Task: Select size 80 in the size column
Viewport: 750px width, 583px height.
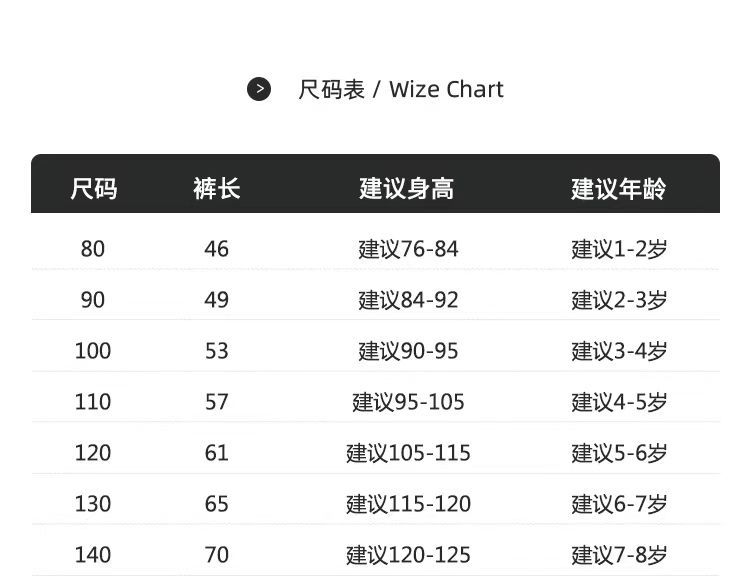Action: [x=93, y=249]
